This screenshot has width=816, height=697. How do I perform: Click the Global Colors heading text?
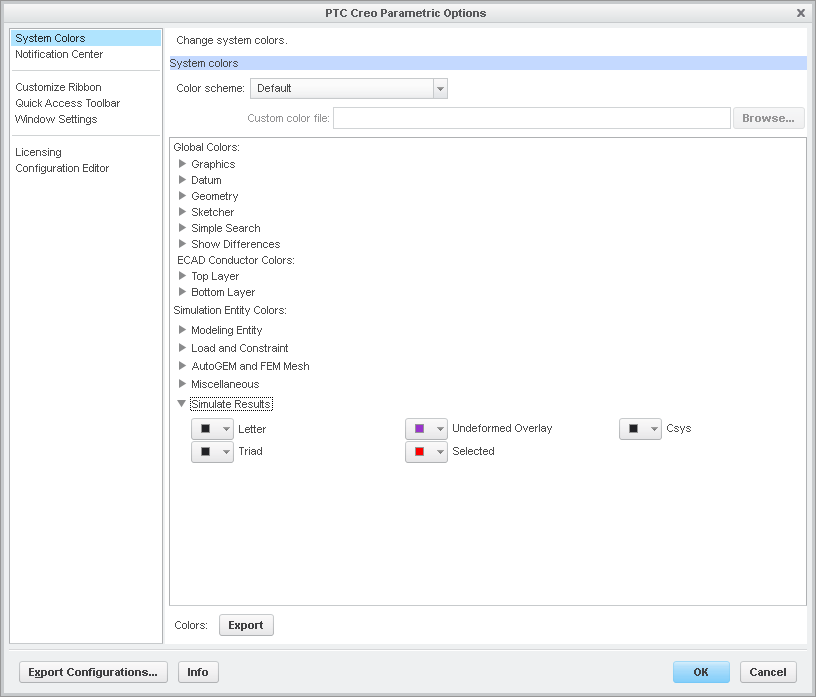[x=207, y=147]
